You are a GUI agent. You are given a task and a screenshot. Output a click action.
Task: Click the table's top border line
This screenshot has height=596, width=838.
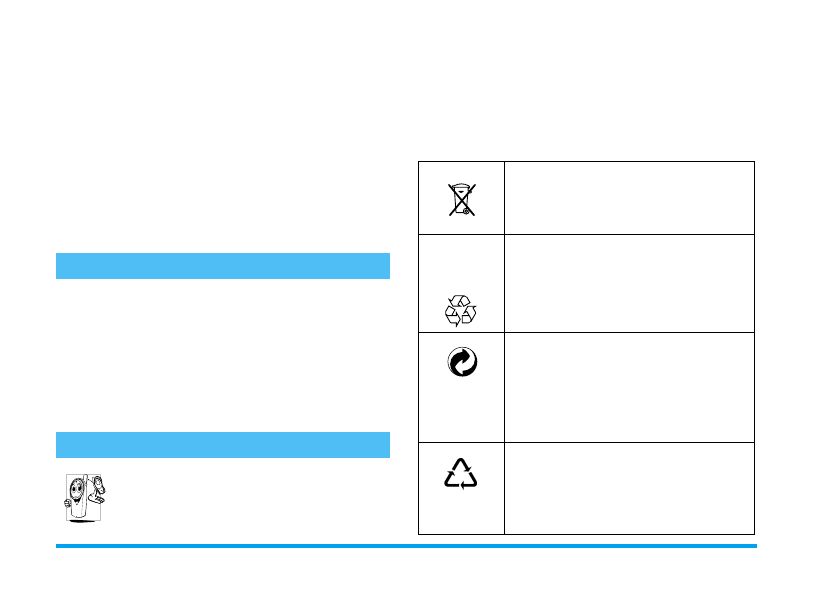[x=585, y=161]
